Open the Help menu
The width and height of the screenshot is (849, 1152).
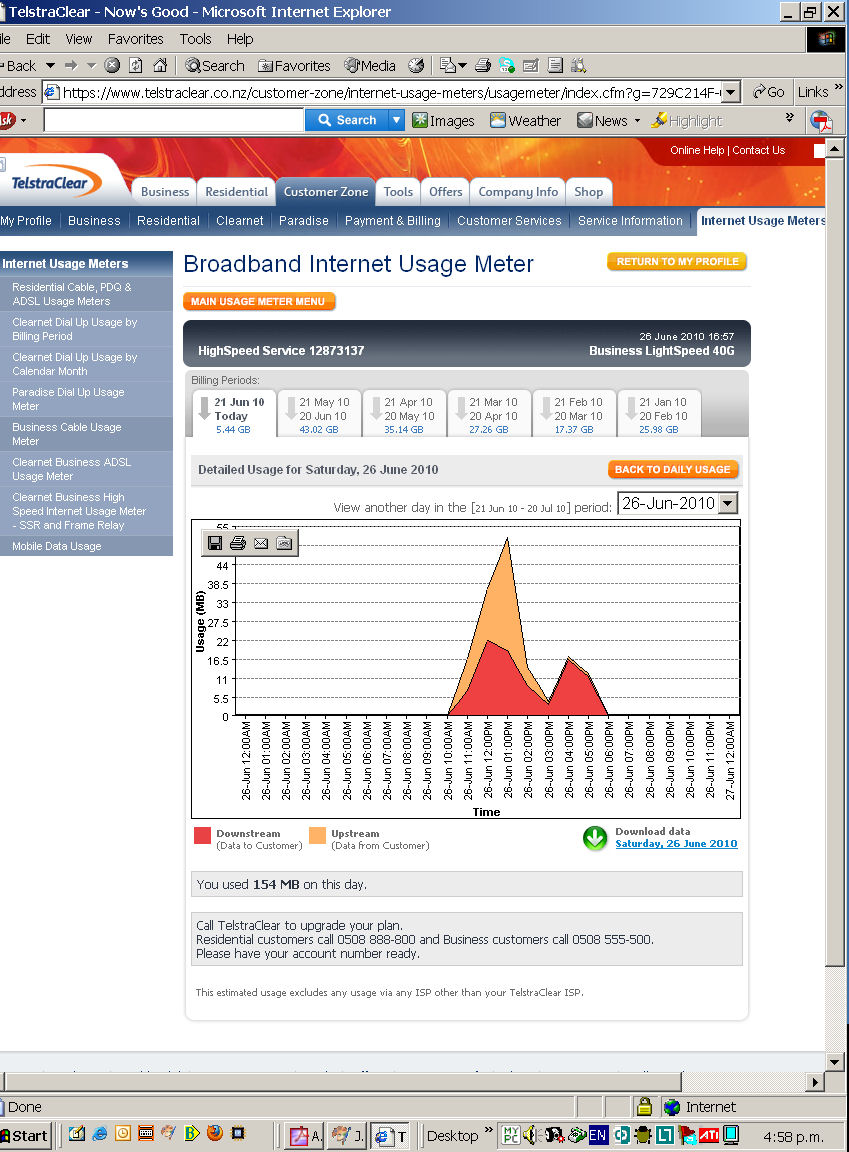239,39
